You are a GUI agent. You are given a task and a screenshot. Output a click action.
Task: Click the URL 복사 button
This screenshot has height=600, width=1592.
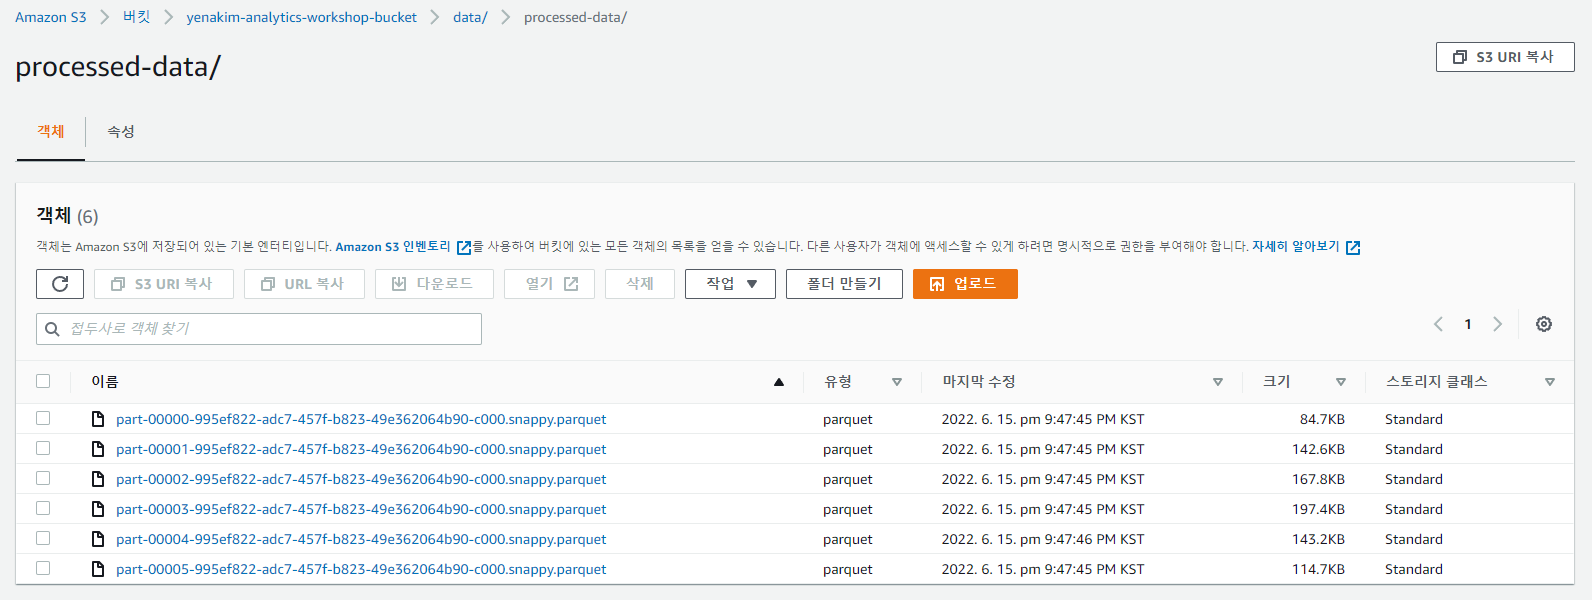tap(304, 284)
